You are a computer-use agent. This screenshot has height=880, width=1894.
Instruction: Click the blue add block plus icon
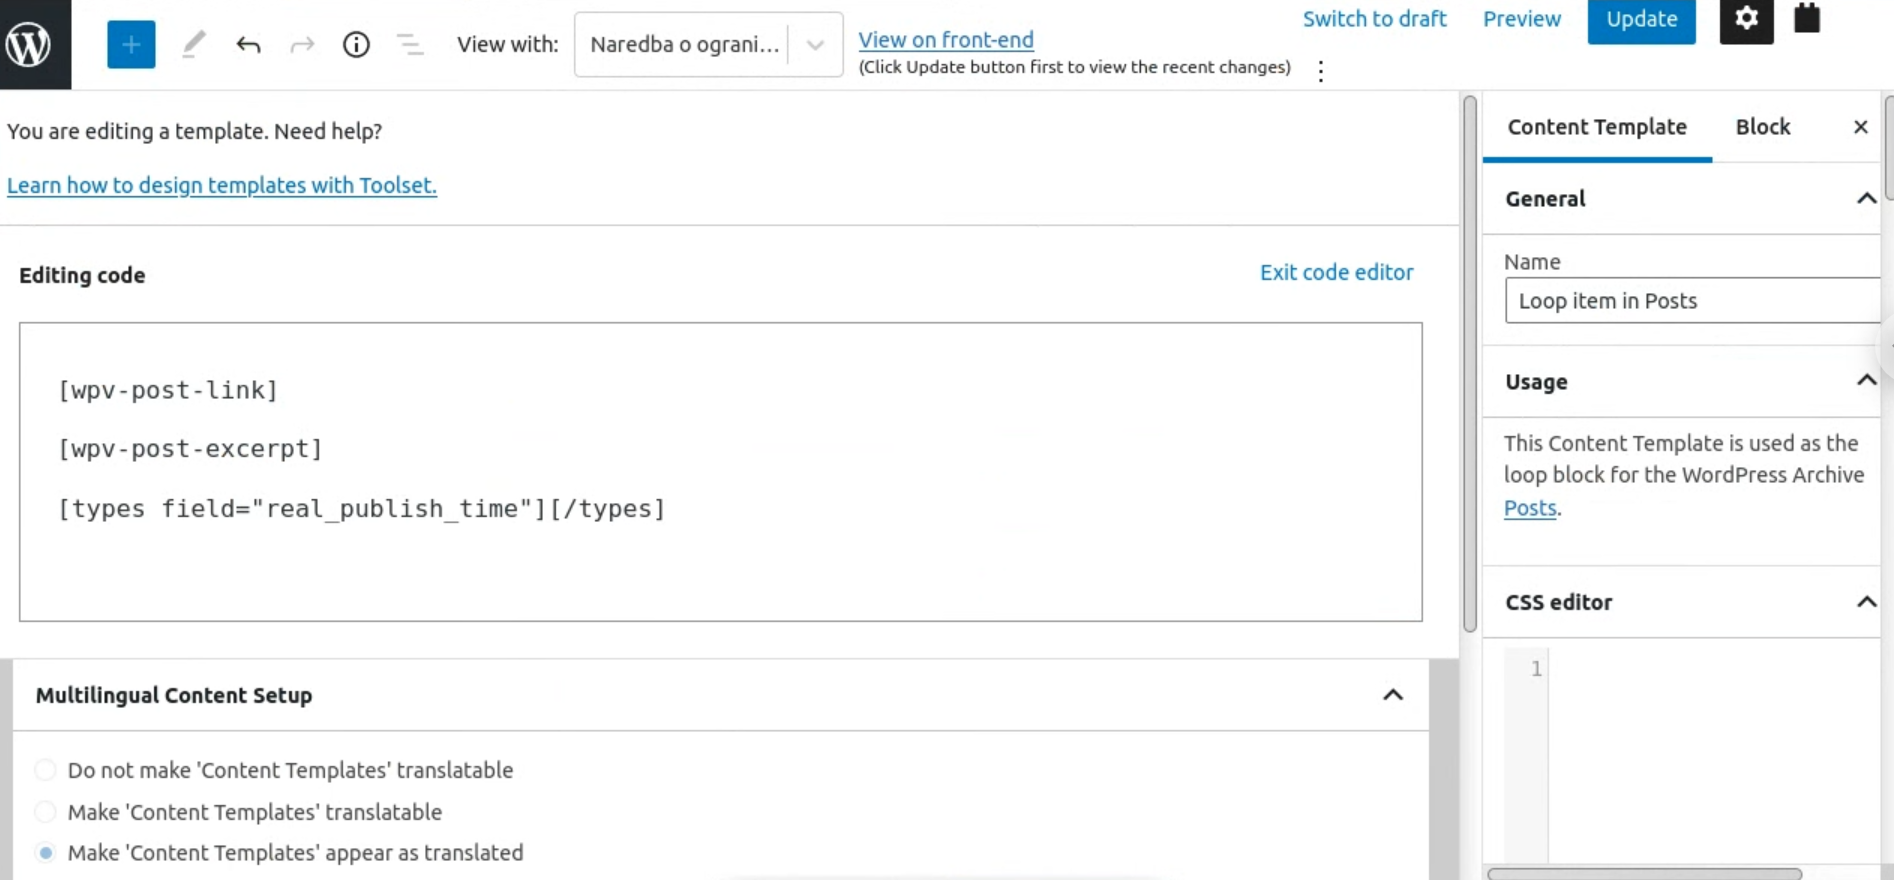(x=131, y=44)
